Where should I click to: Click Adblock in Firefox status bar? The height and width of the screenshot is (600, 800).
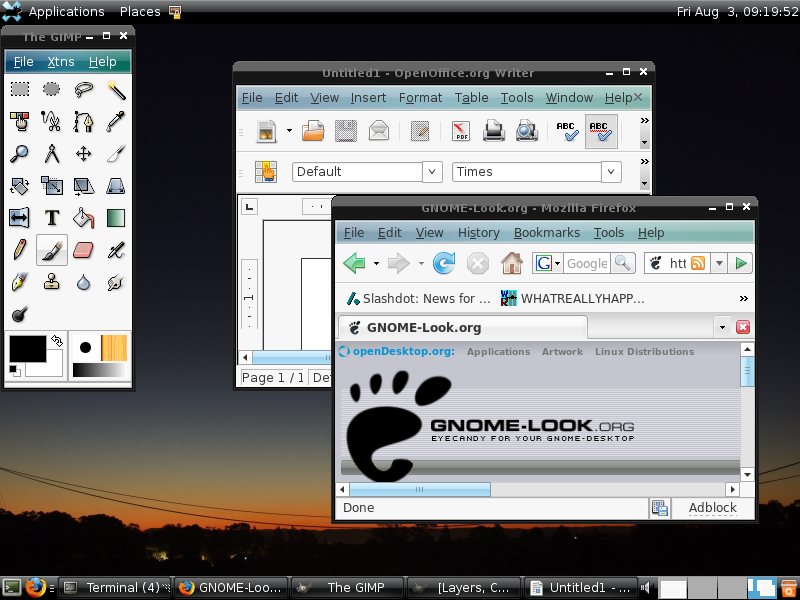click(x=713, y=508)
